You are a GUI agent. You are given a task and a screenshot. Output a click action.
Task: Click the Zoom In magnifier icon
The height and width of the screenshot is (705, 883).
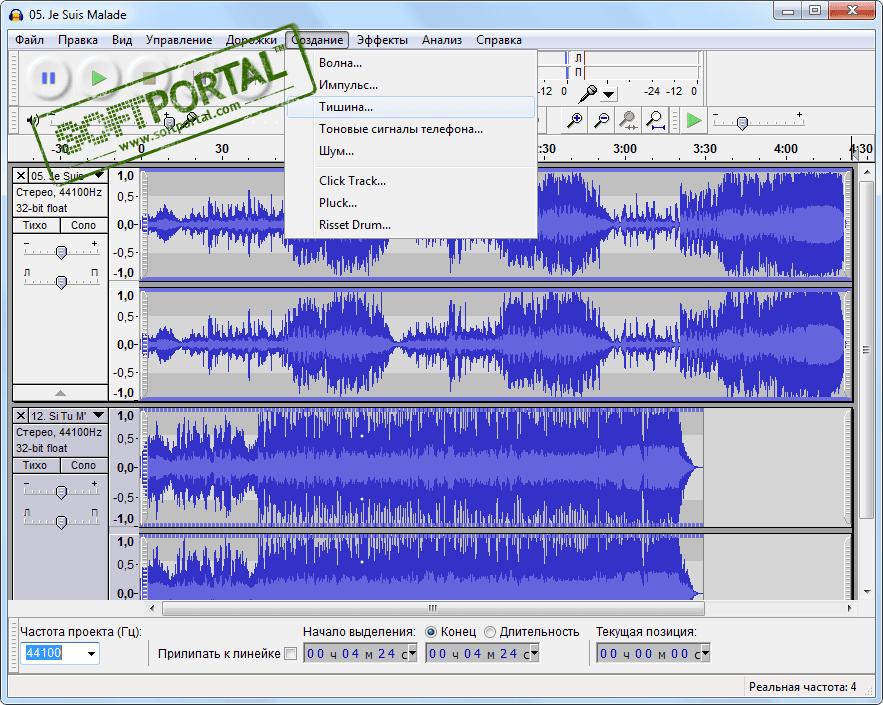point(575,120)
